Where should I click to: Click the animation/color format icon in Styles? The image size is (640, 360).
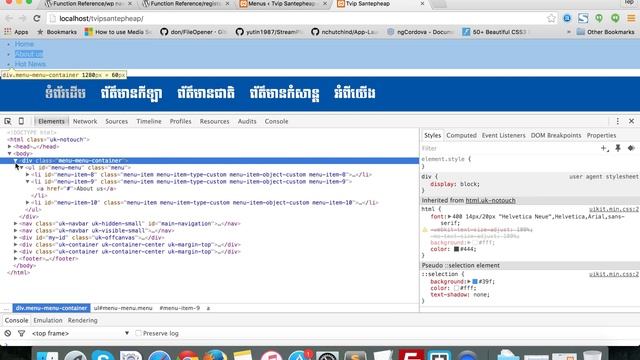click(631, 148)
